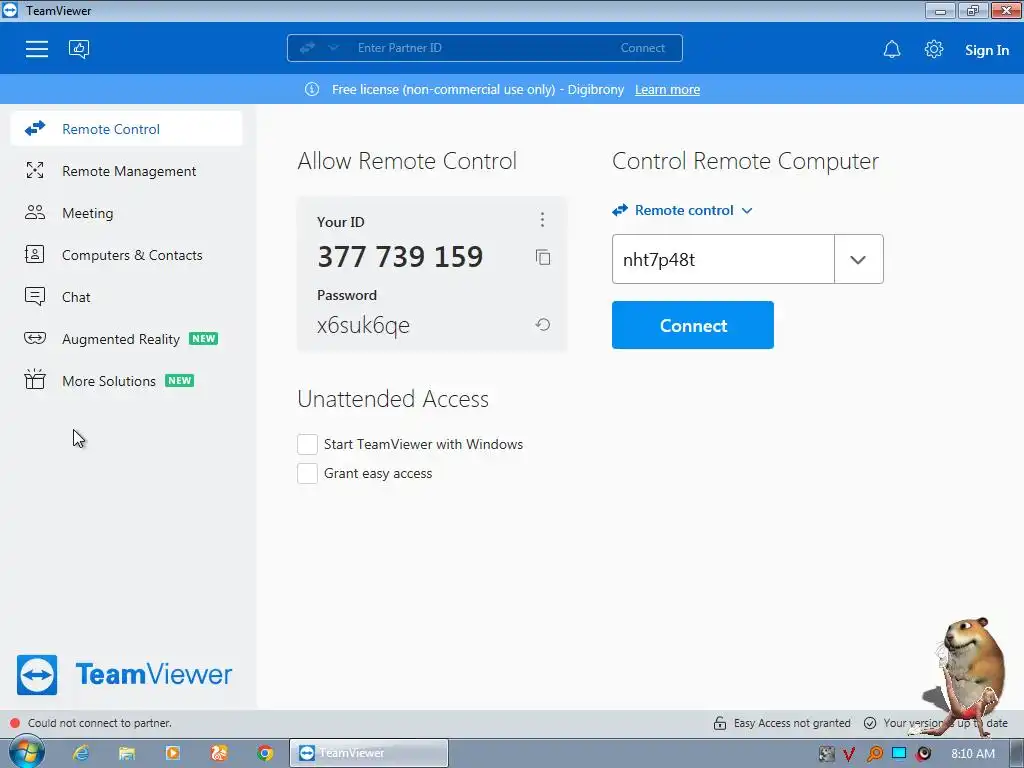This screenshot has height=768, width=1024.
Task: Click 'Could not connect to partner.' status
Action: (x=100, y=723)
